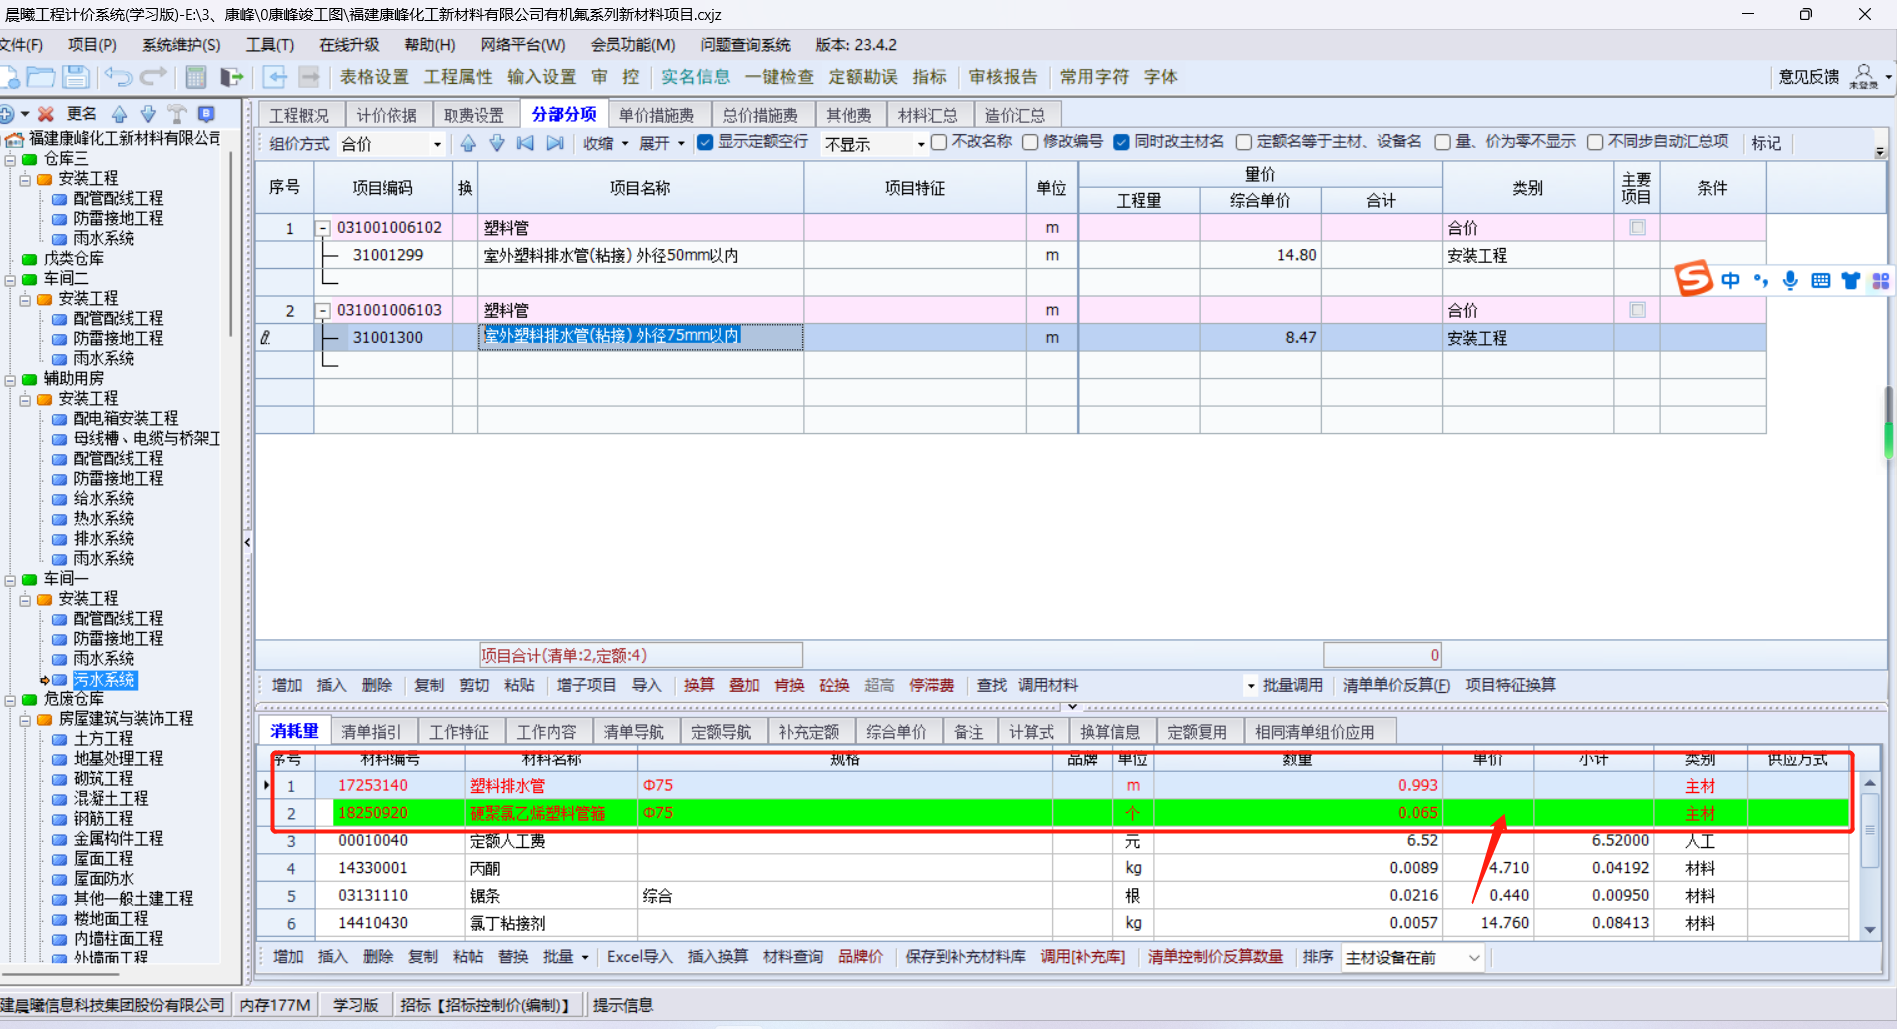The height and width of the screenshot is (1029, 1897).
Task: Click 项目特征换算 button
Action: pos(1510,685)
